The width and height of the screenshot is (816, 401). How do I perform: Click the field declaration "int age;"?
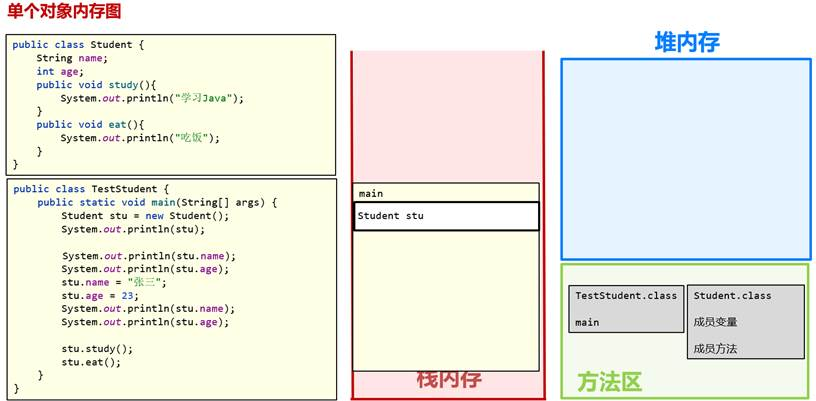60,71
